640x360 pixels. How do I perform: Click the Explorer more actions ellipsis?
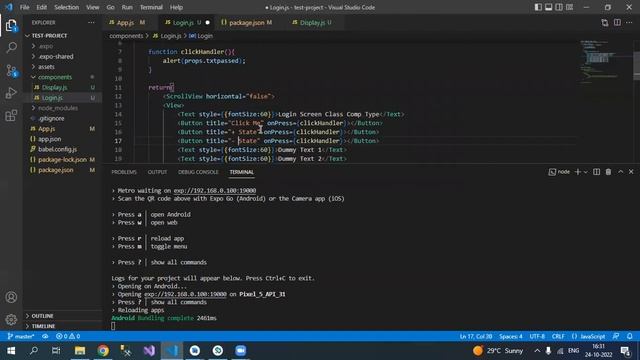91,22
